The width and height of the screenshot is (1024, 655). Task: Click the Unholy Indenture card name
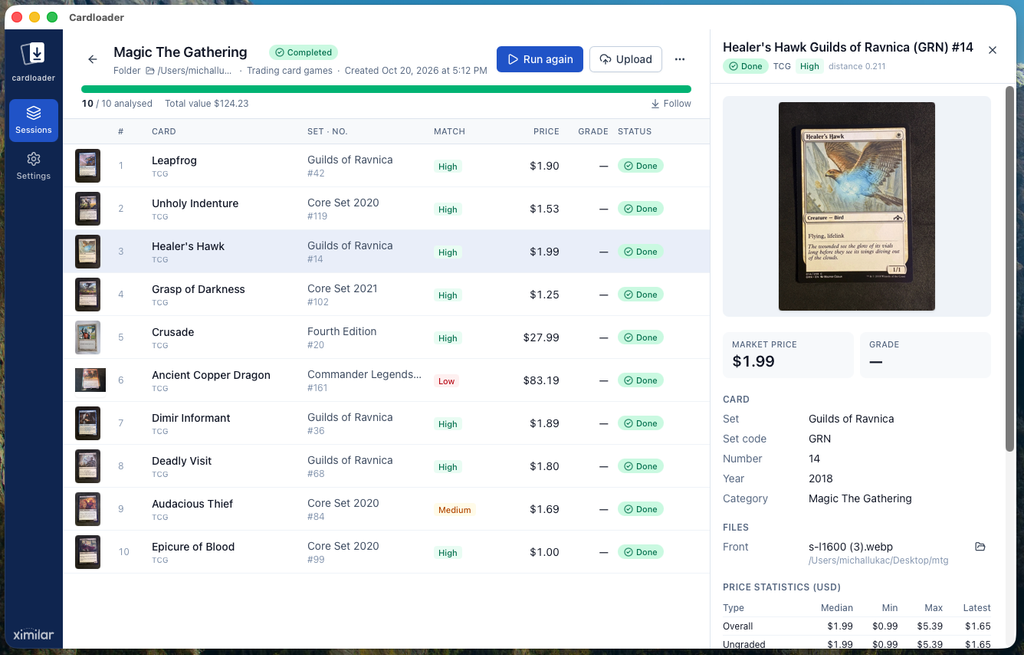tap(195, 203)
